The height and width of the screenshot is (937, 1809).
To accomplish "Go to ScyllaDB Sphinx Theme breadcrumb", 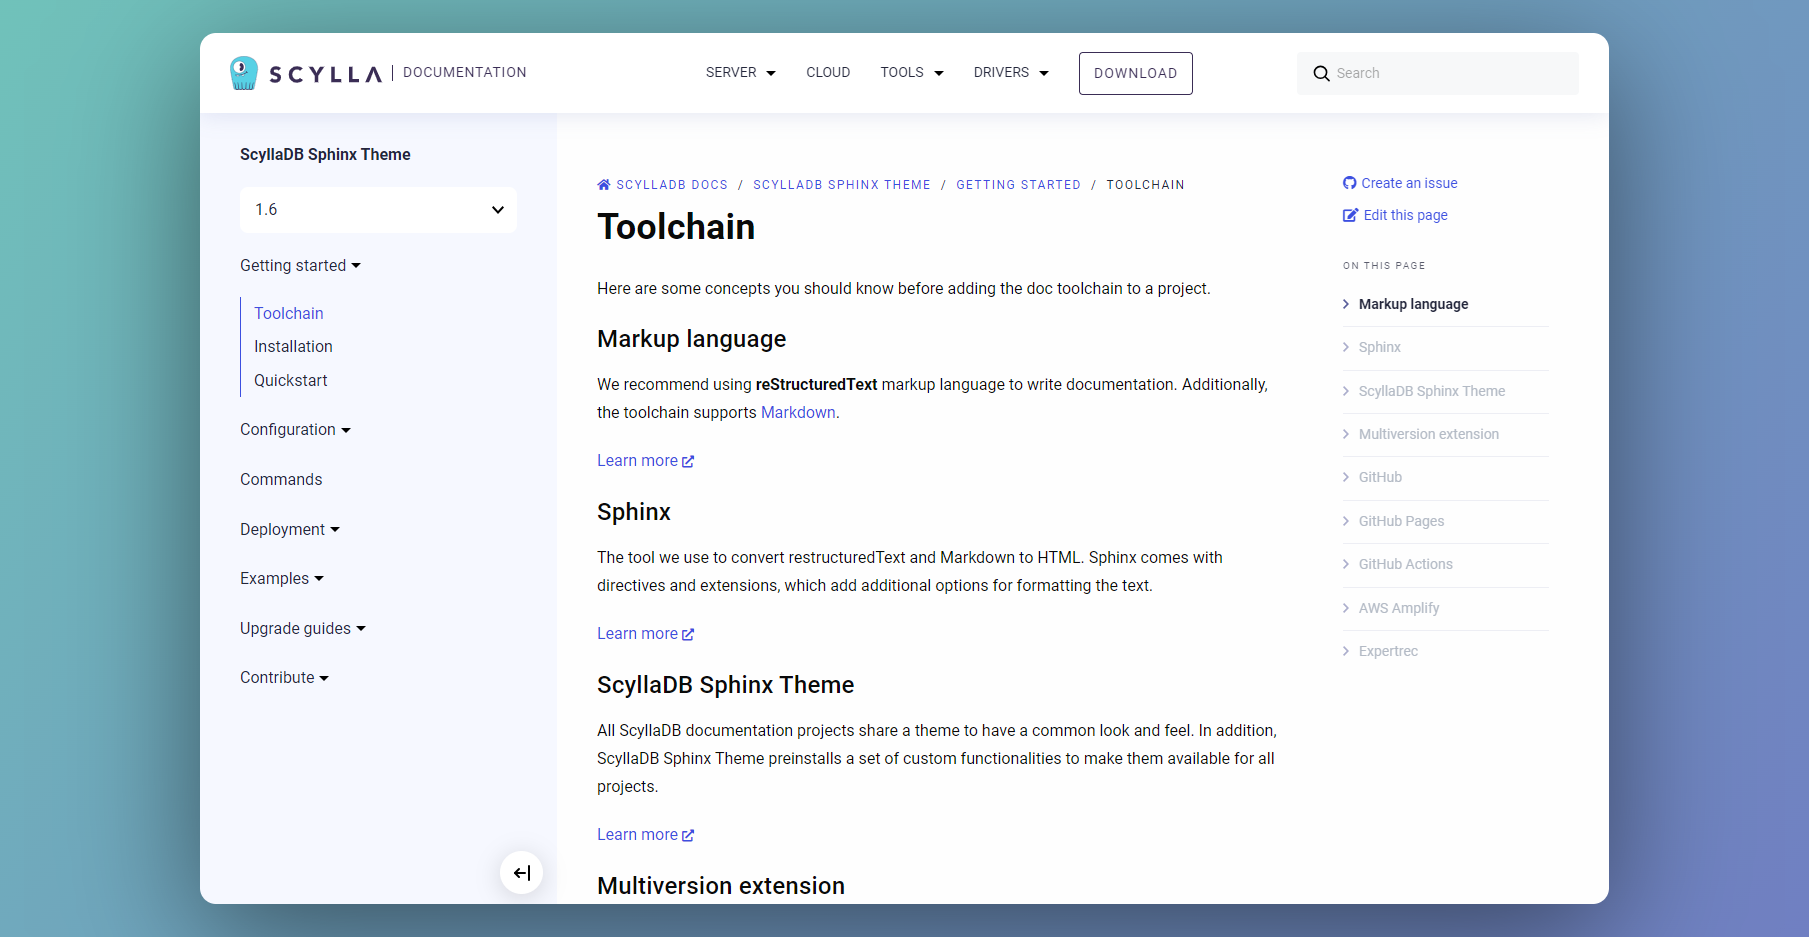I will [842, 185].
